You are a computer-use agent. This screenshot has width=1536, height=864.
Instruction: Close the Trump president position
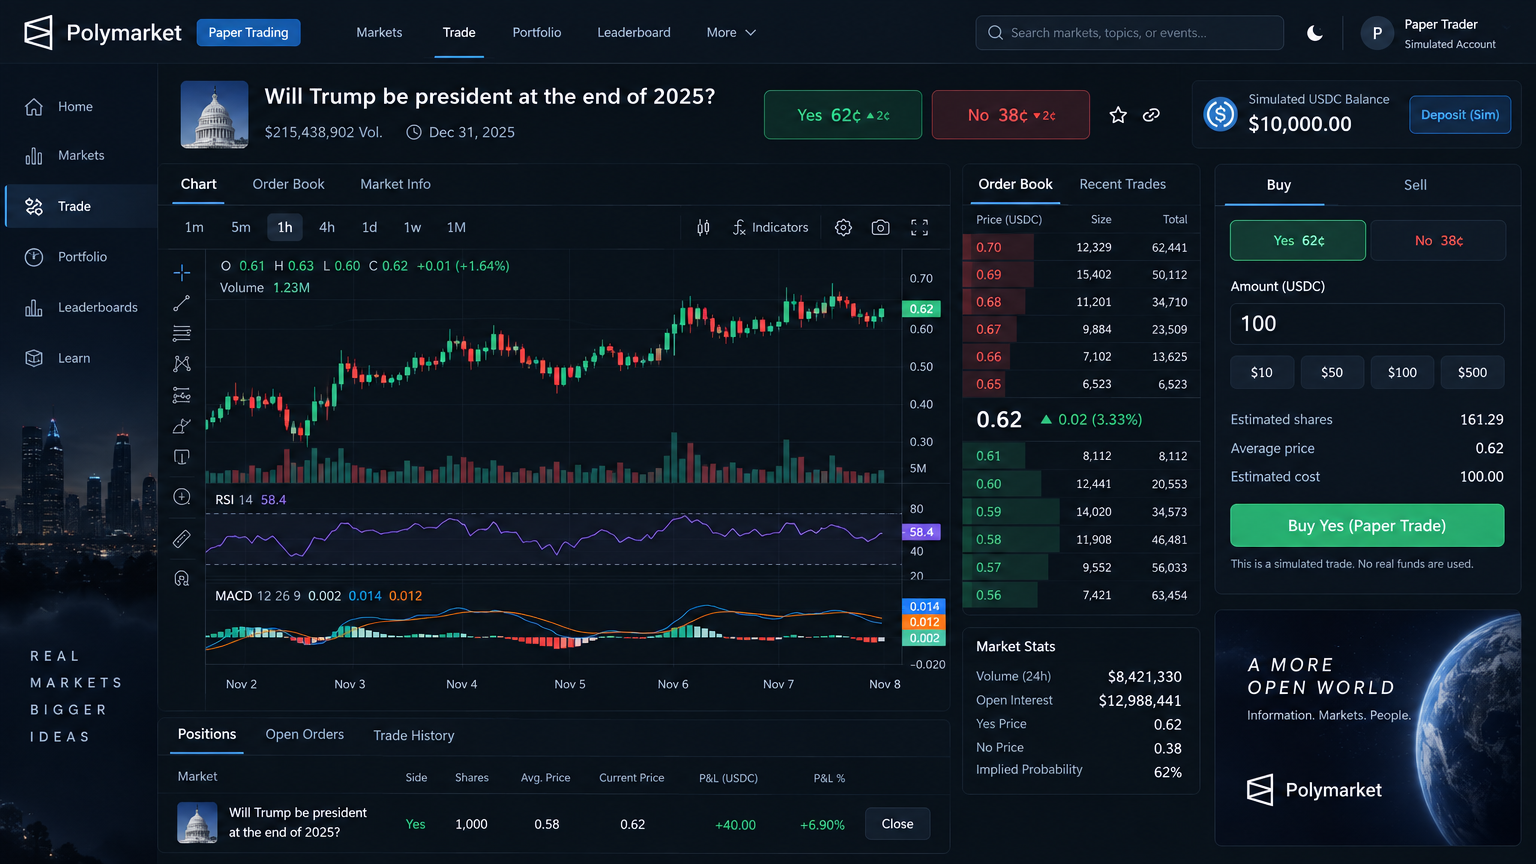(897, 824)
